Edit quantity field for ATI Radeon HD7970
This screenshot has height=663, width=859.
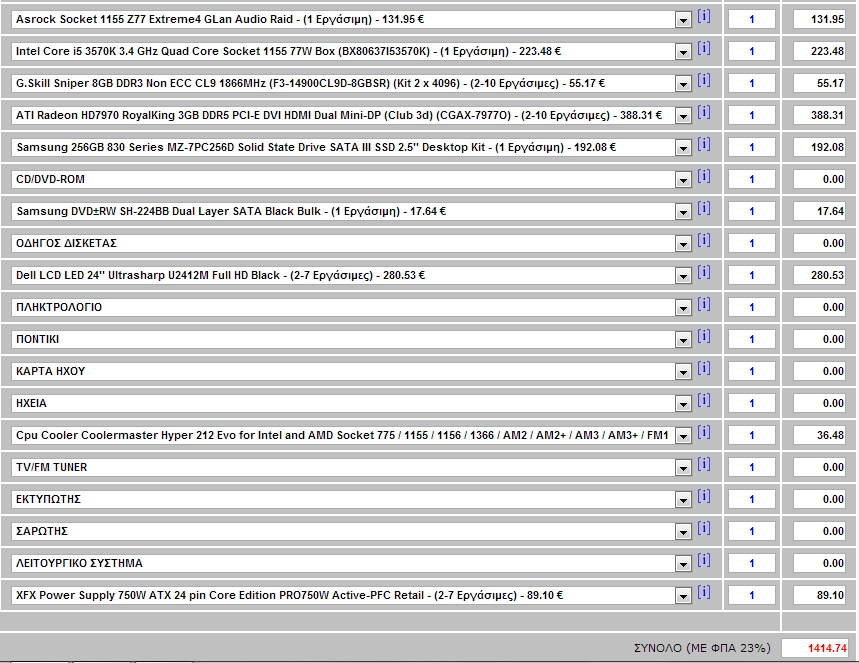coord(752,115)
